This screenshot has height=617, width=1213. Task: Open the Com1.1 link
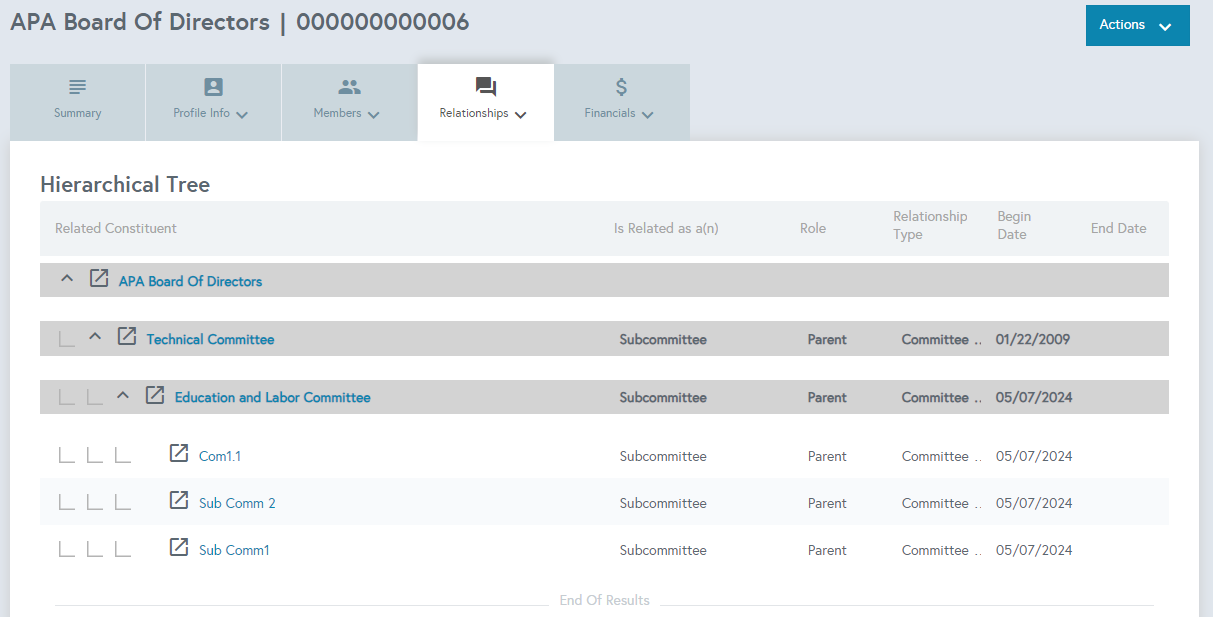click(220, 457)
